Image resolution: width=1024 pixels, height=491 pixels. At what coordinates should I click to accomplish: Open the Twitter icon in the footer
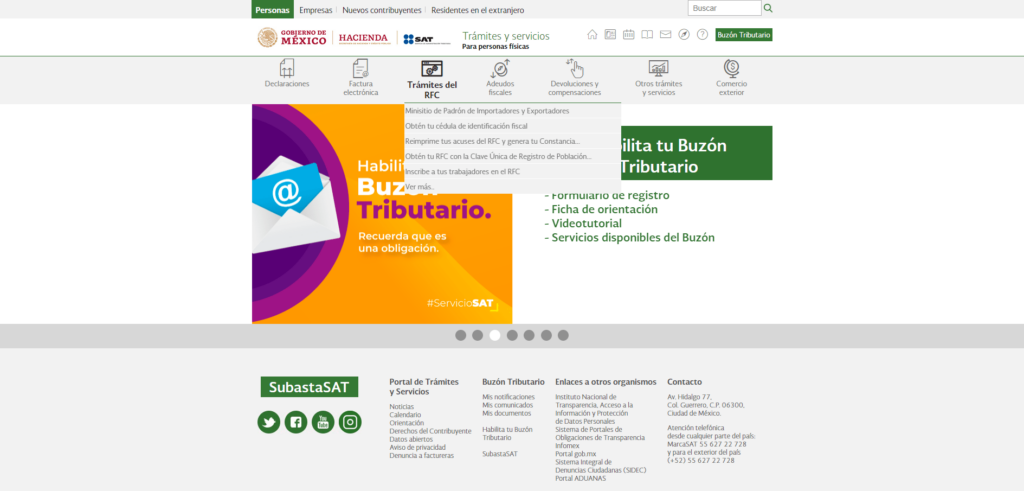coord(268,422)
